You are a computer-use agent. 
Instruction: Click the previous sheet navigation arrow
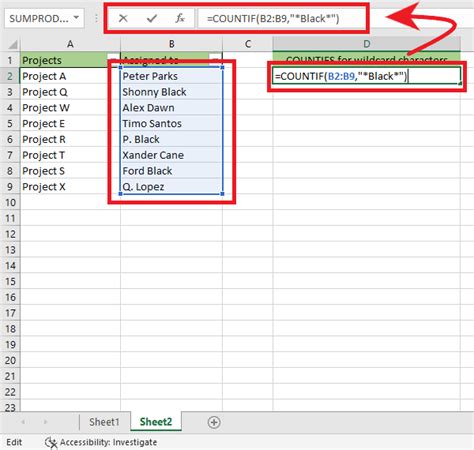(23, 422)
